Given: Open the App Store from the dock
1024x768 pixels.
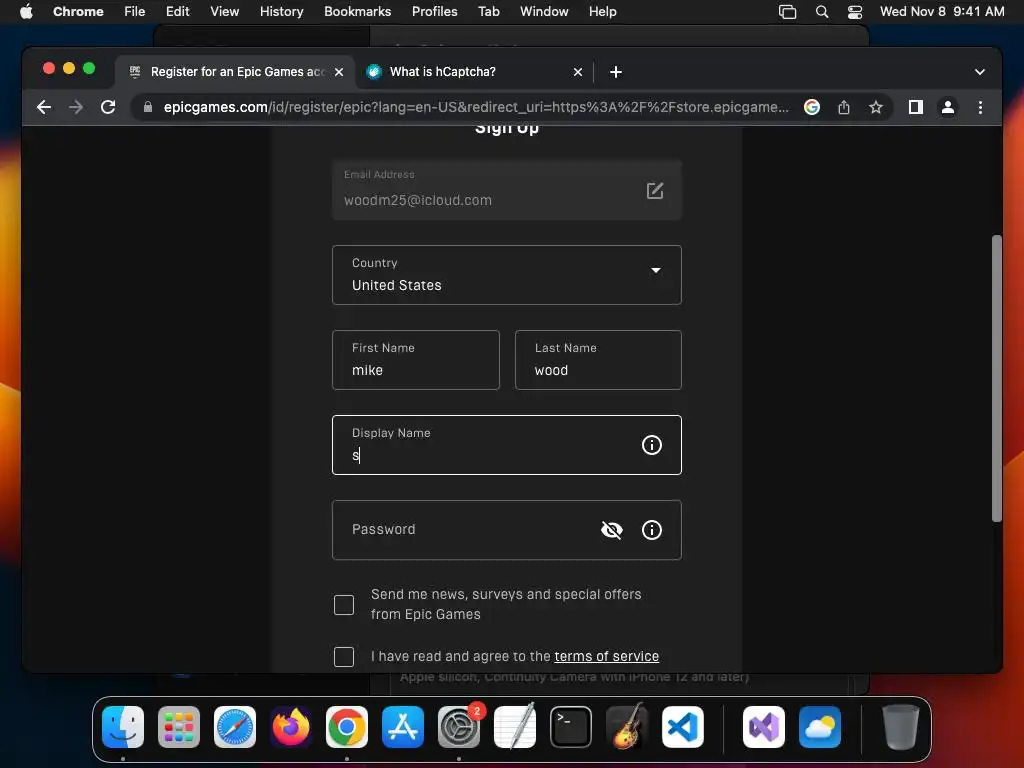Looking at the screenshot, I should [x=403, y=727].
